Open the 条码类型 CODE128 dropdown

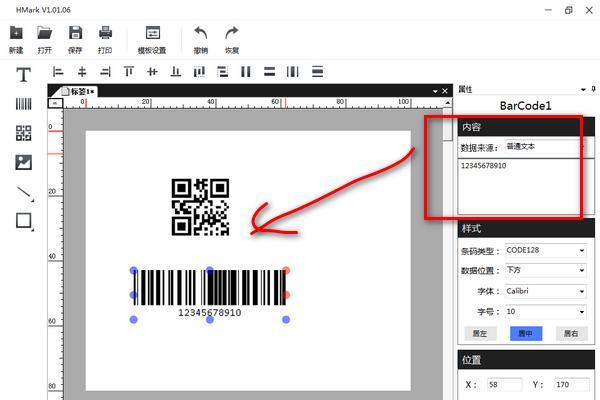[545, 250]
